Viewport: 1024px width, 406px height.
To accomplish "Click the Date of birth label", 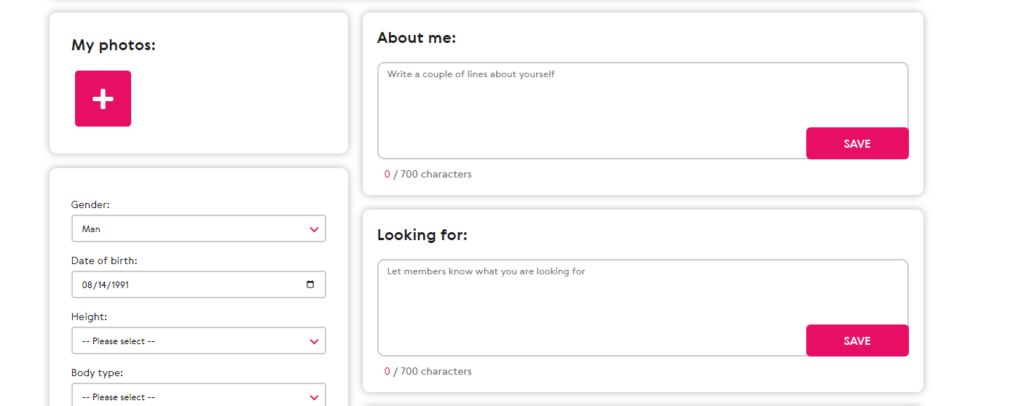I will tap(104, 261).
